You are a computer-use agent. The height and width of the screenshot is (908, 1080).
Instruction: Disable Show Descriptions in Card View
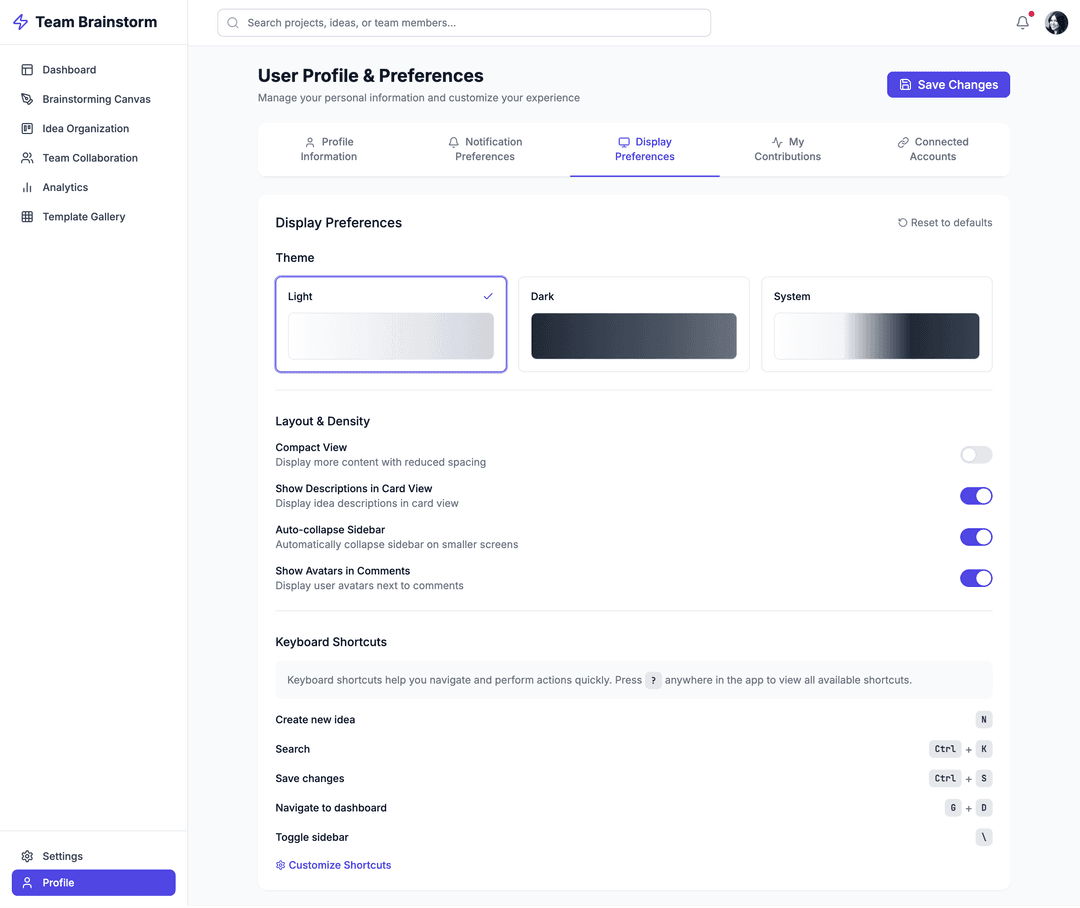pyautogui.click(x=975, y=496)
